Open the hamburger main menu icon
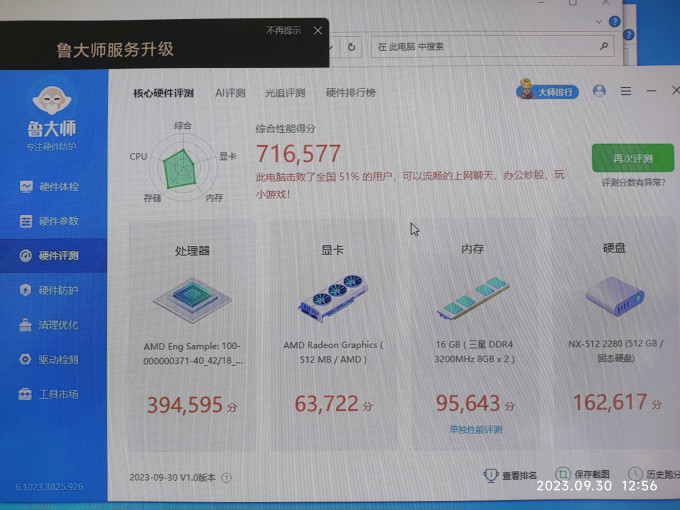Image resolution: width=680 pixels, height=510 pixels. (626, 91)
